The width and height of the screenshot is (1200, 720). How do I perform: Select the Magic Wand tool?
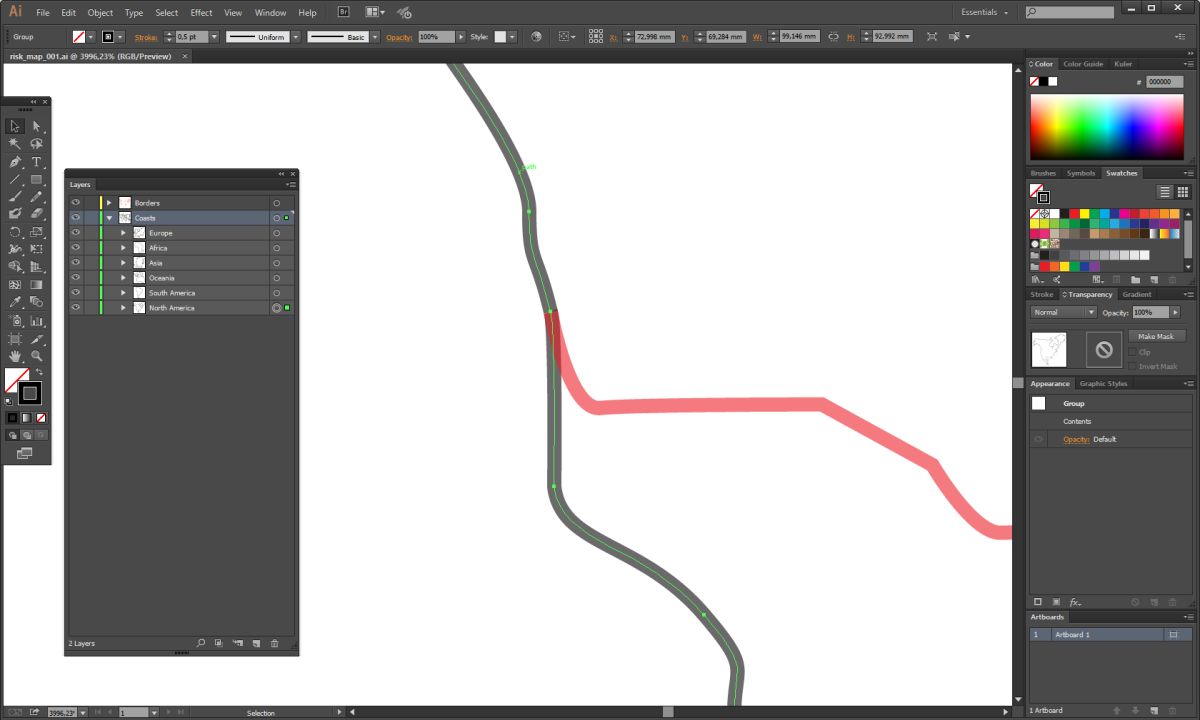tap(15, 144)
